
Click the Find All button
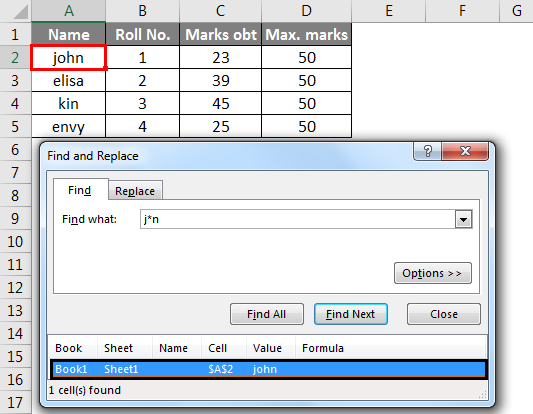[x=266, y=314]
